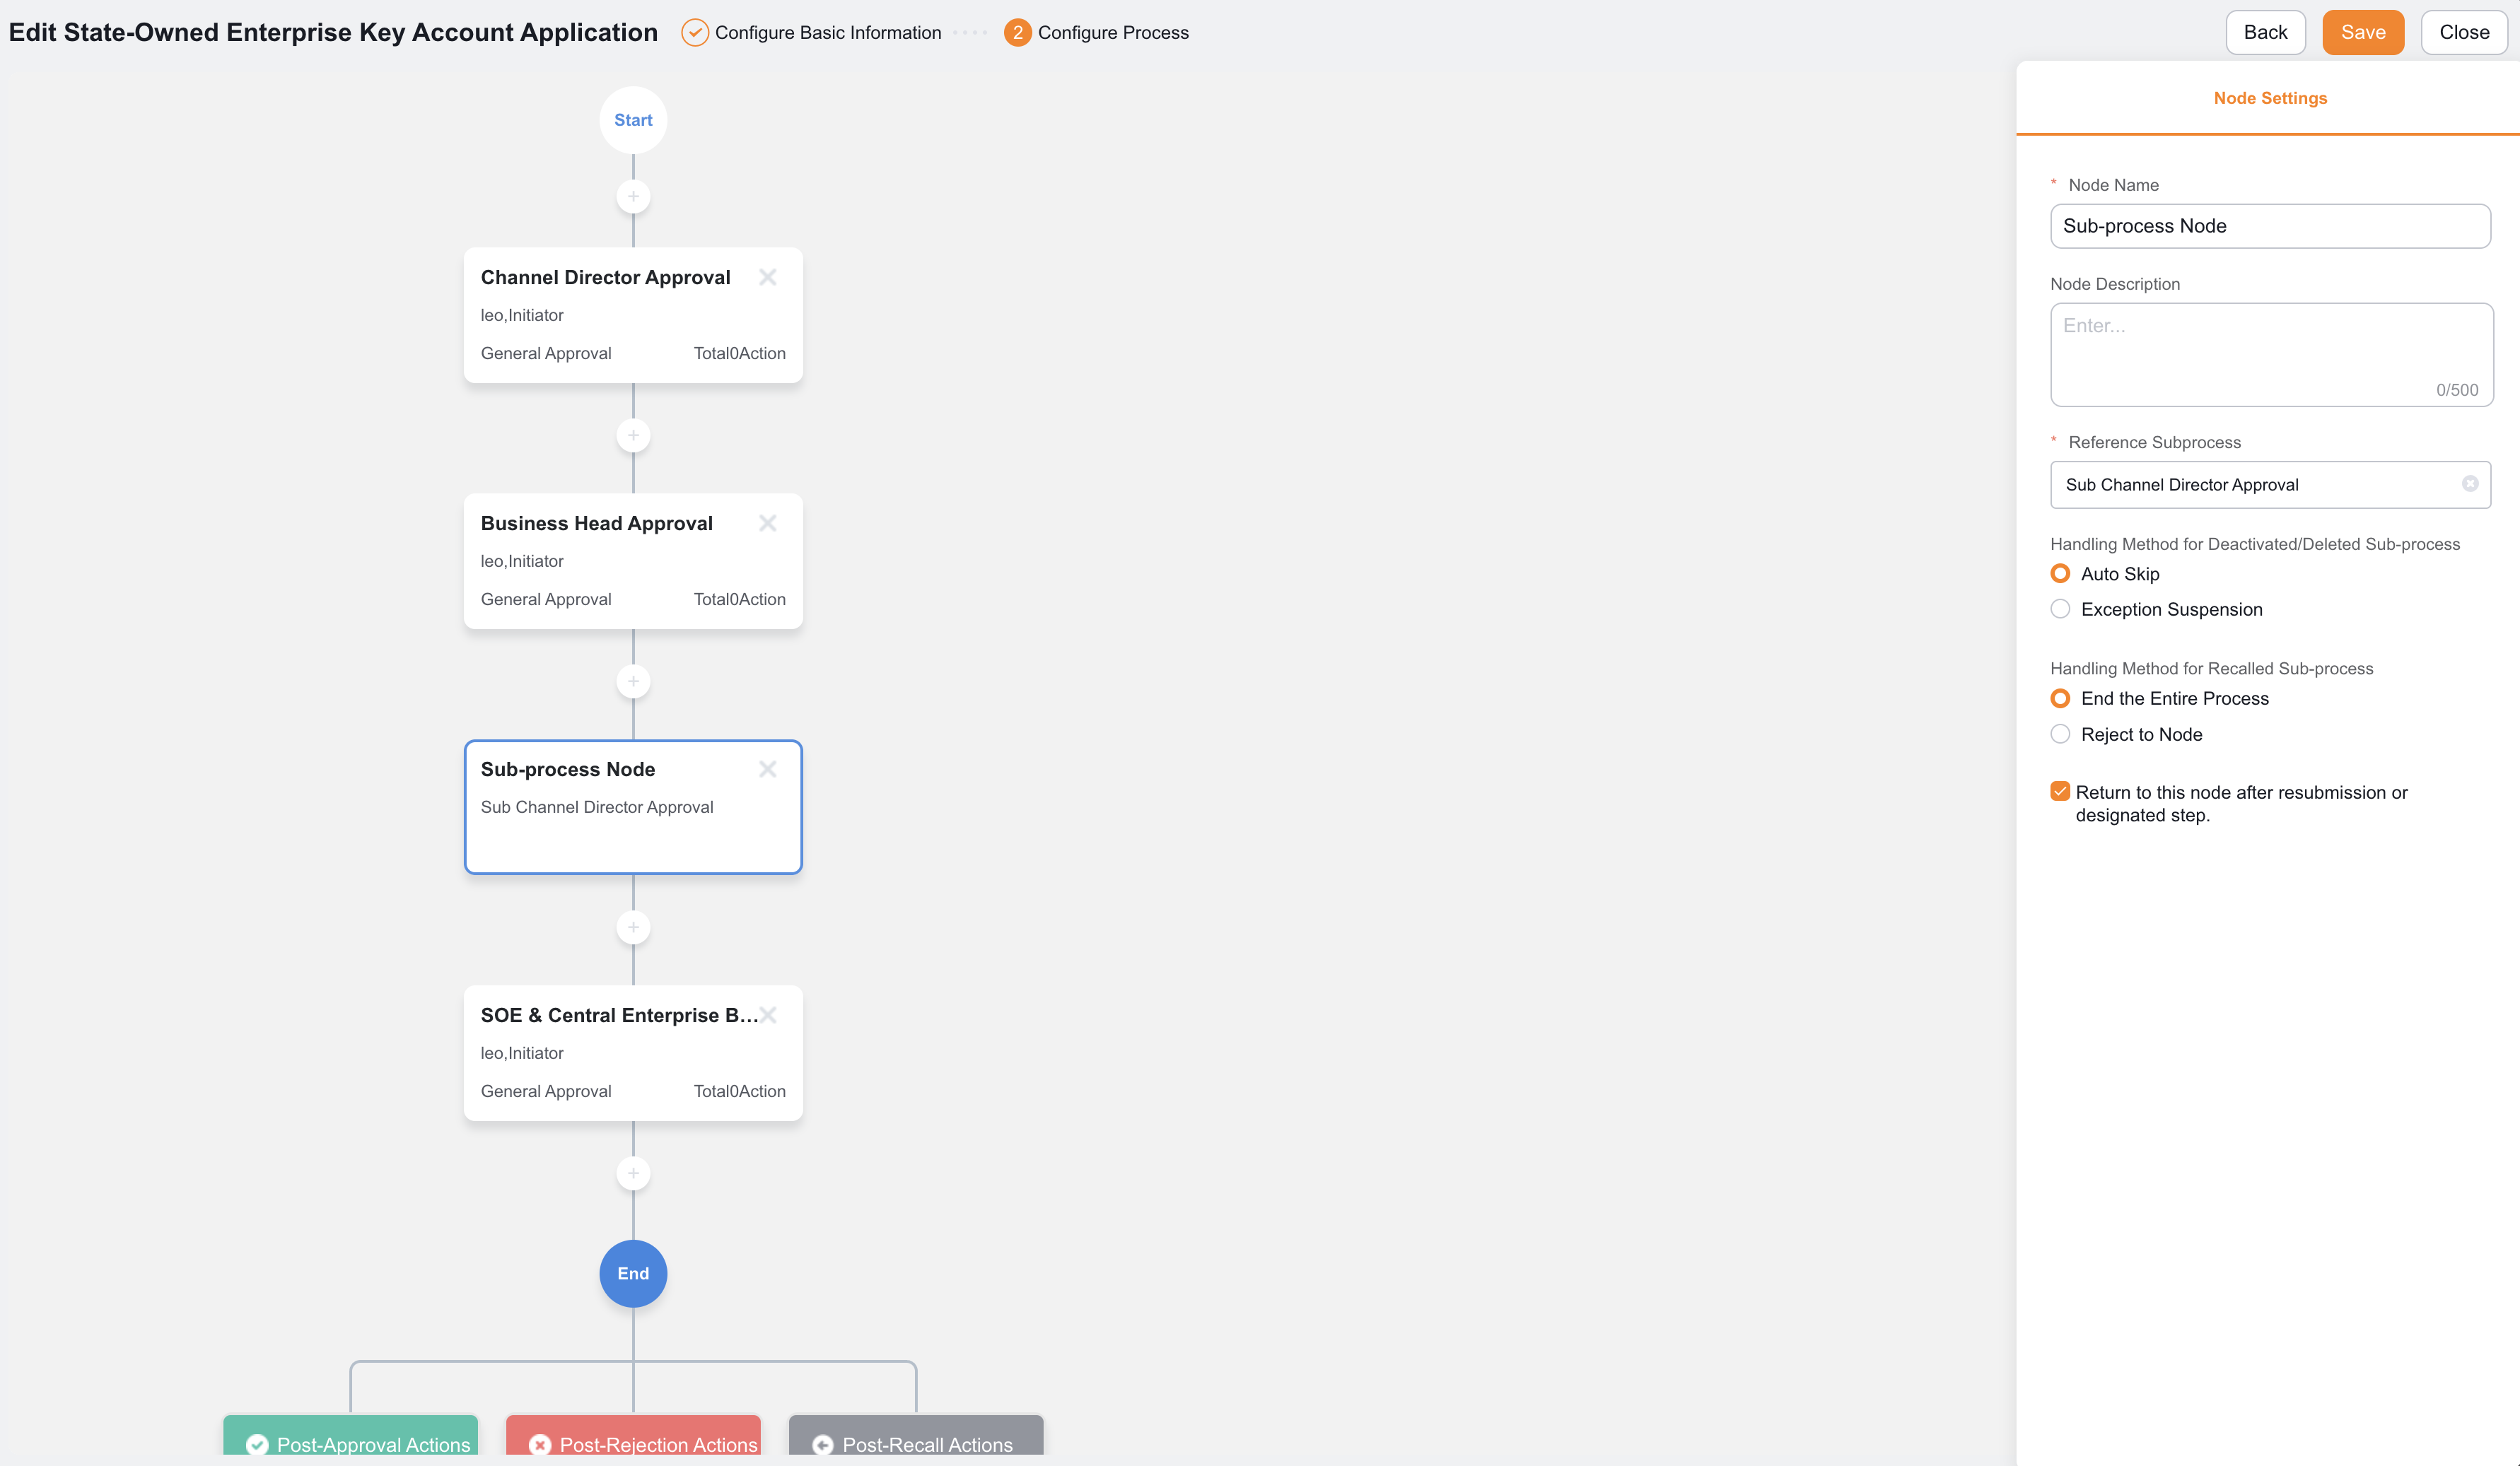
Task: Edit the Node Name input field
Action: 2270,226
